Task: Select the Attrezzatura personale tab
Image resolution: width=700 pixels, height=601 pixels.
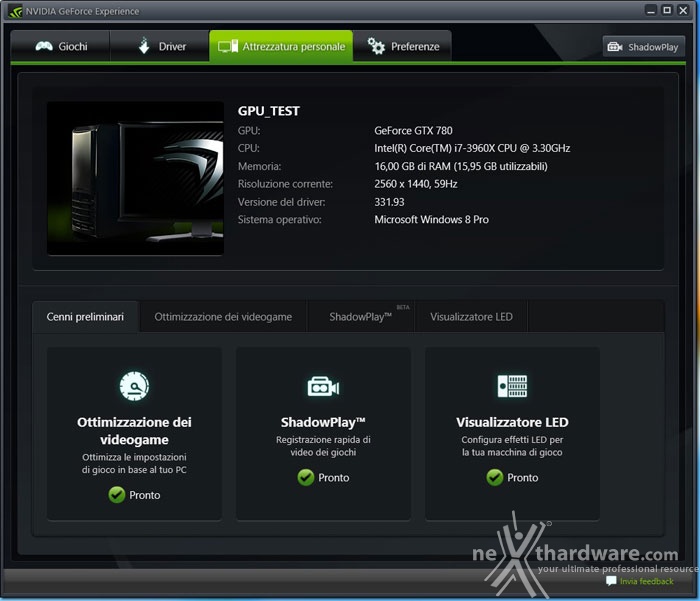Action: pyautogui.click(x=281, y=46)
